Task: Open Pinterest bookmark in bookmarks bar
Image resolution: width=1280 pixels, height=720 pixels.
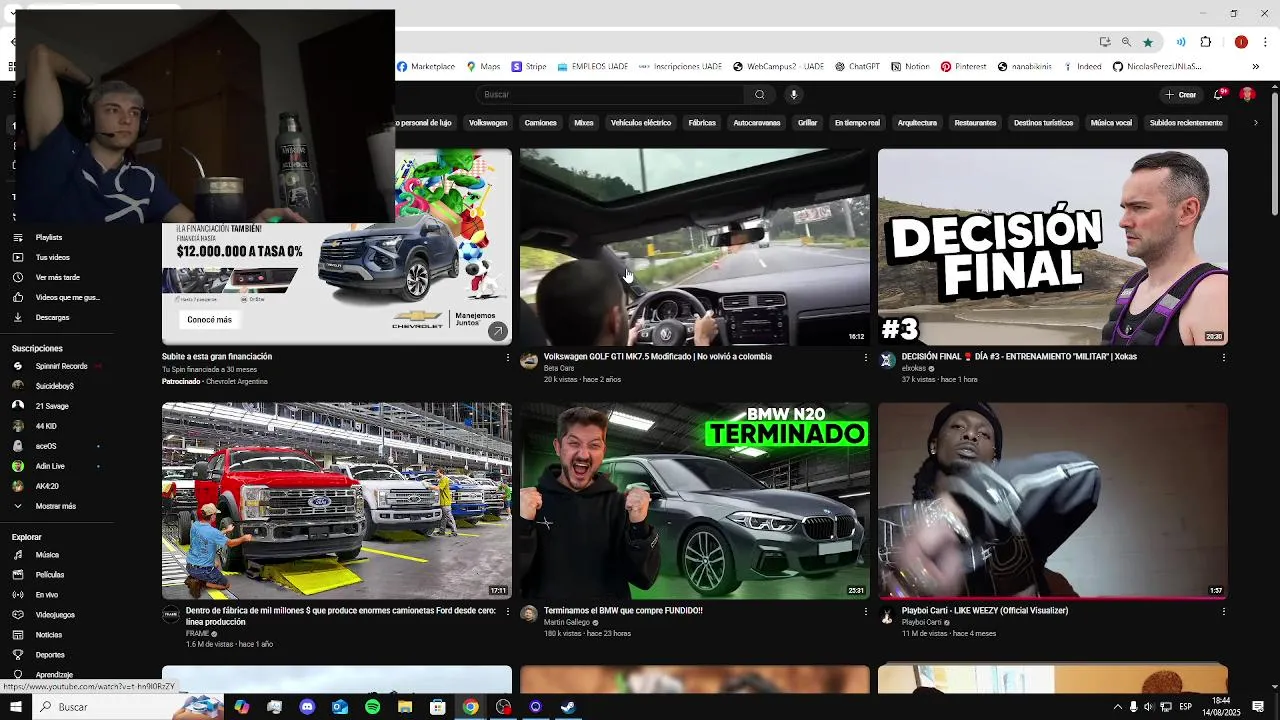Action: coord(963,67)
